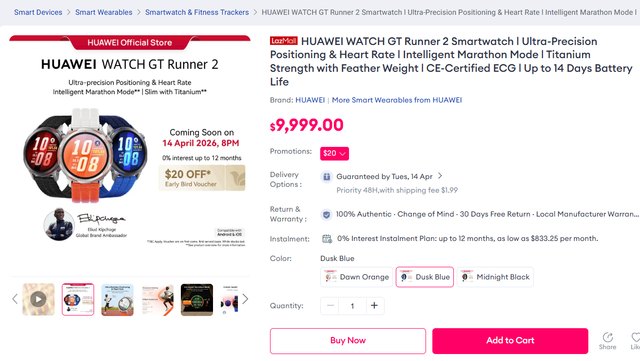Viewport: 640px width, 361px height.
Task: Expand delivery options chevron
Action: pyautogui.click(x=440, y=176)
